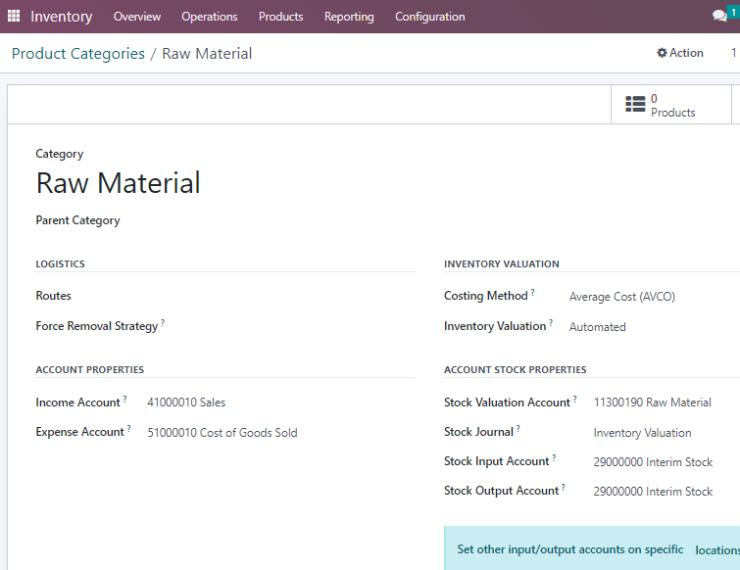The image size is (740, 570).
Task: Open the Operations menu
Action: 209,17
